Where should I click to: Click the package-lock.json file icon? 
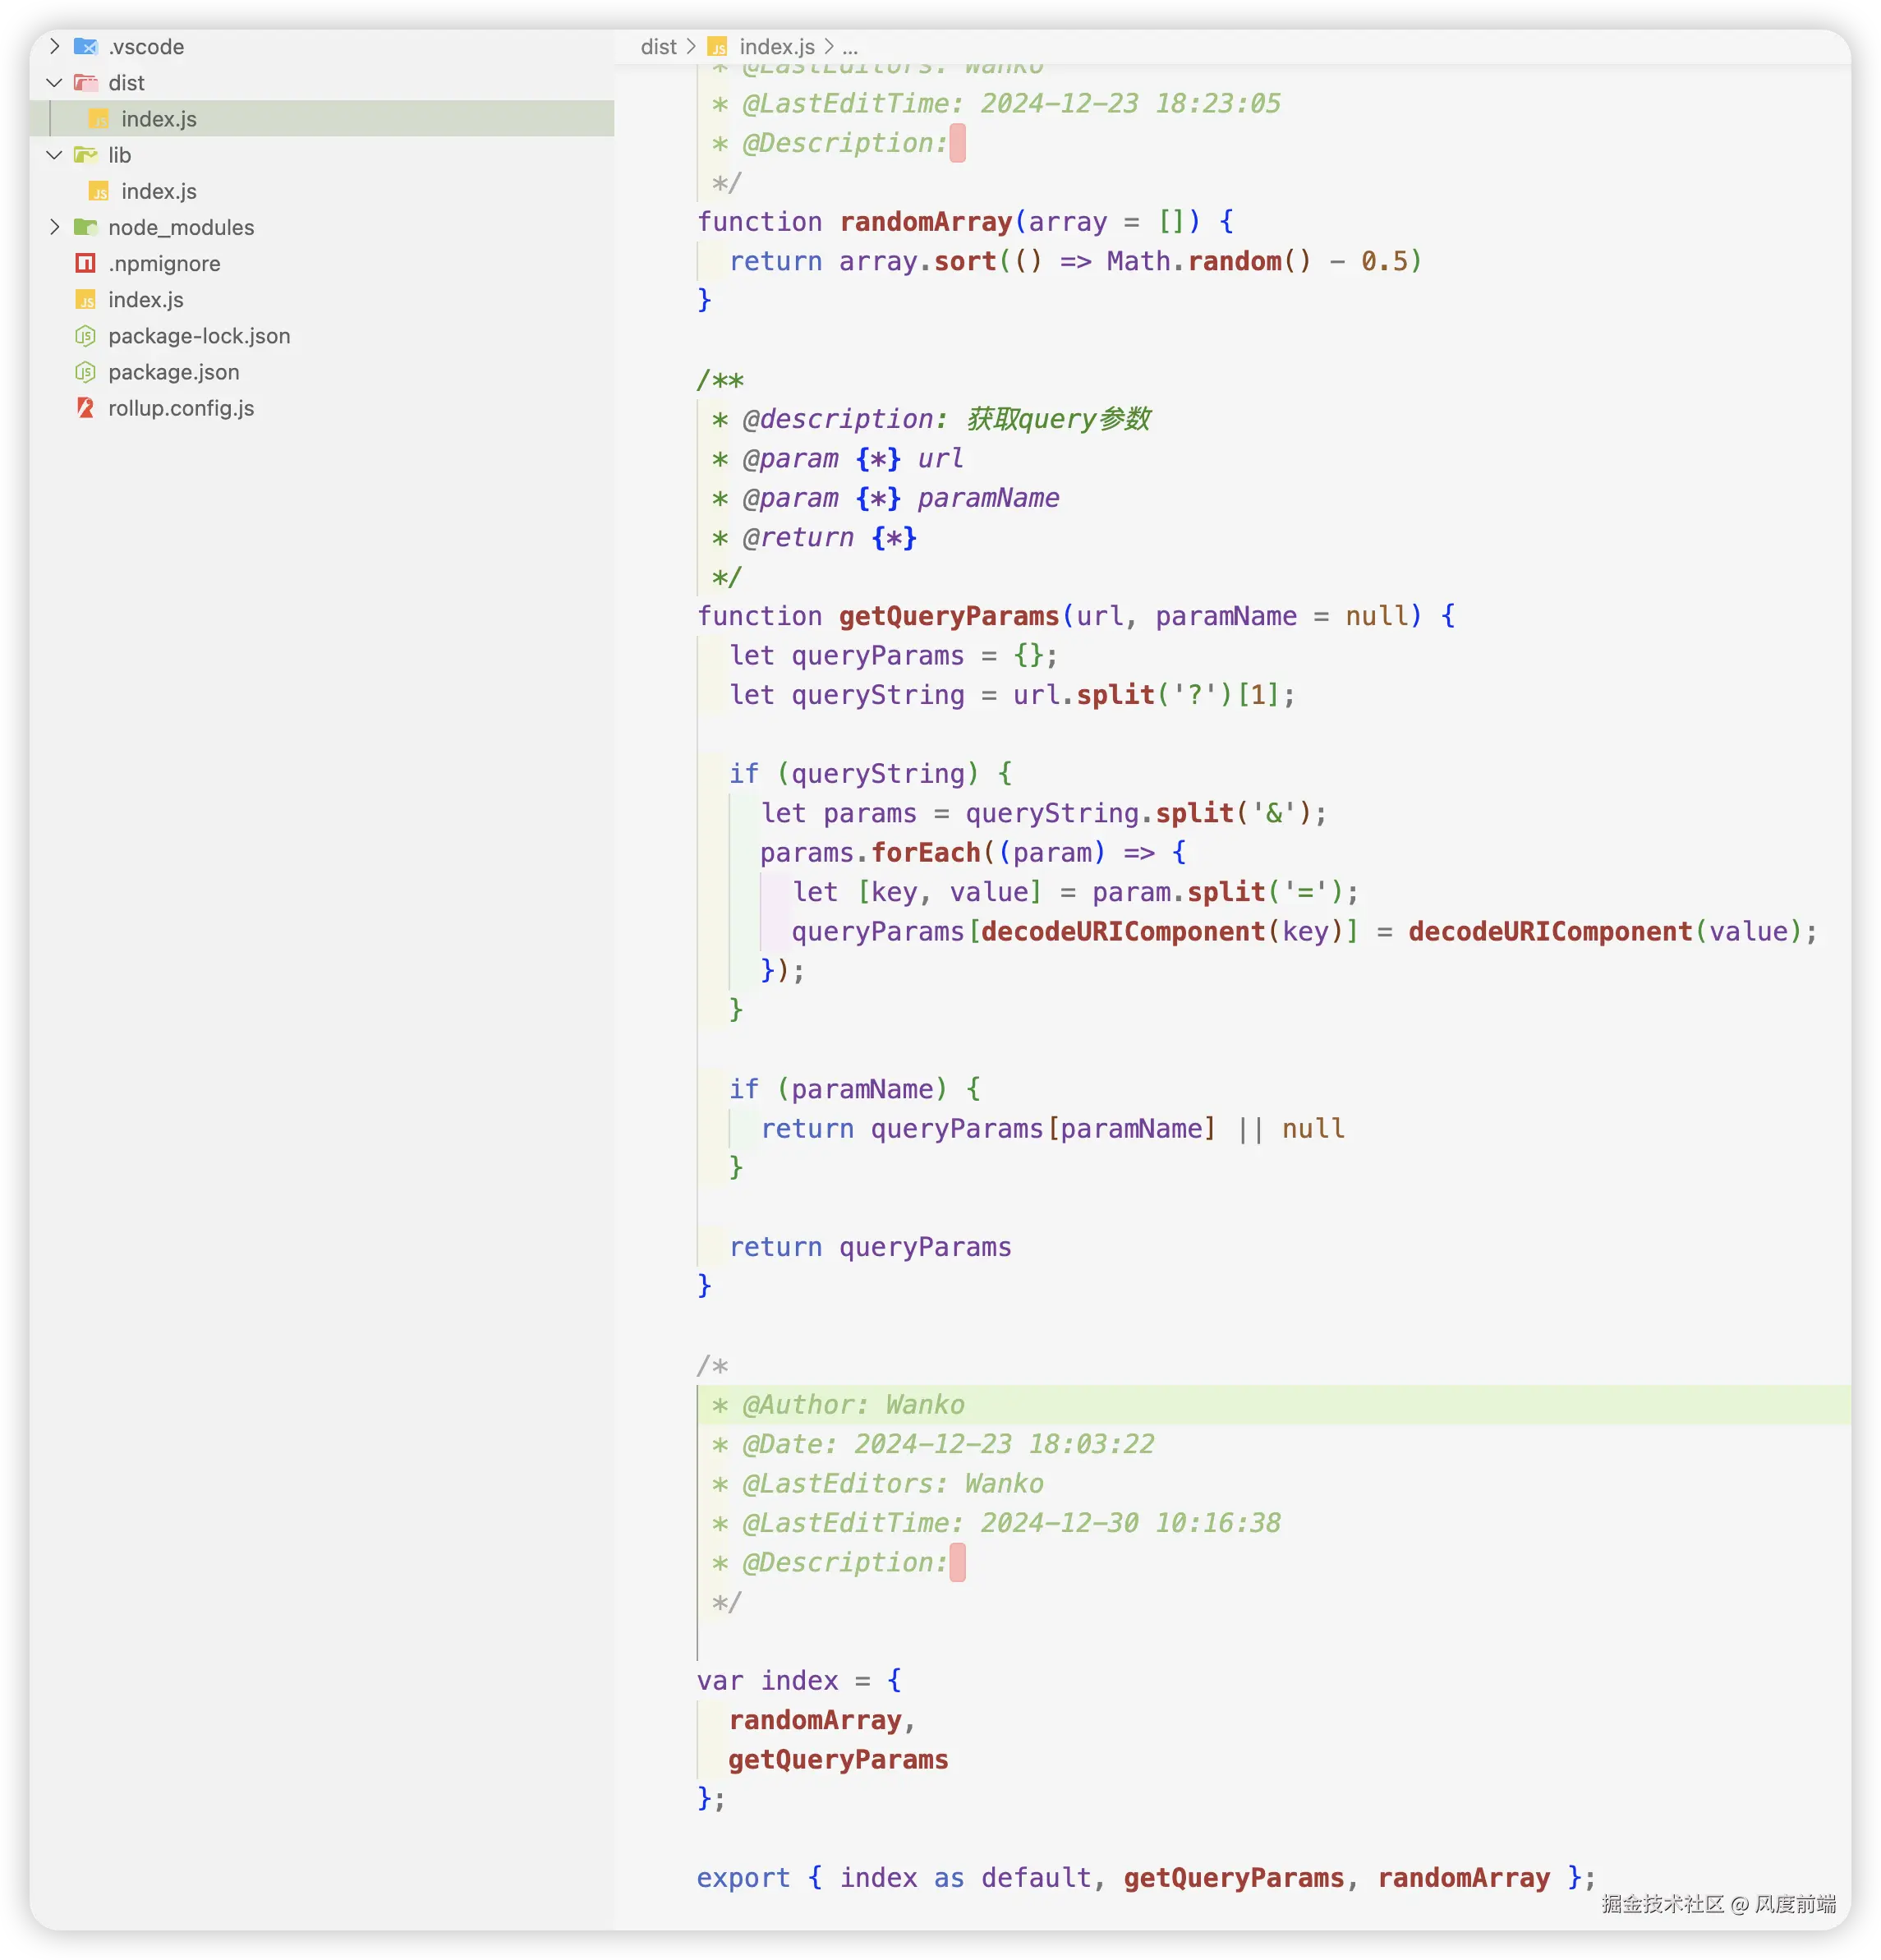(x=86, y=336)
